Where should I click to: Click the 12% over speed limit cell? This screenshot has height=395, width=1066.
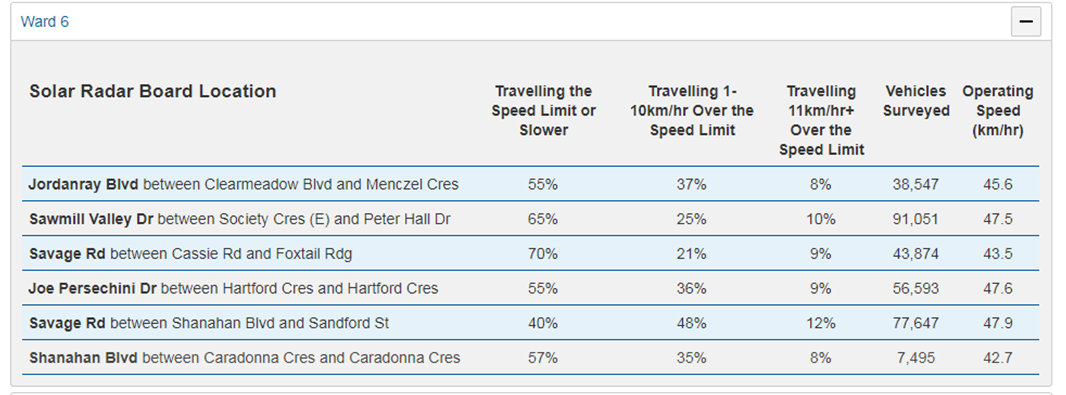pos(821,323)
